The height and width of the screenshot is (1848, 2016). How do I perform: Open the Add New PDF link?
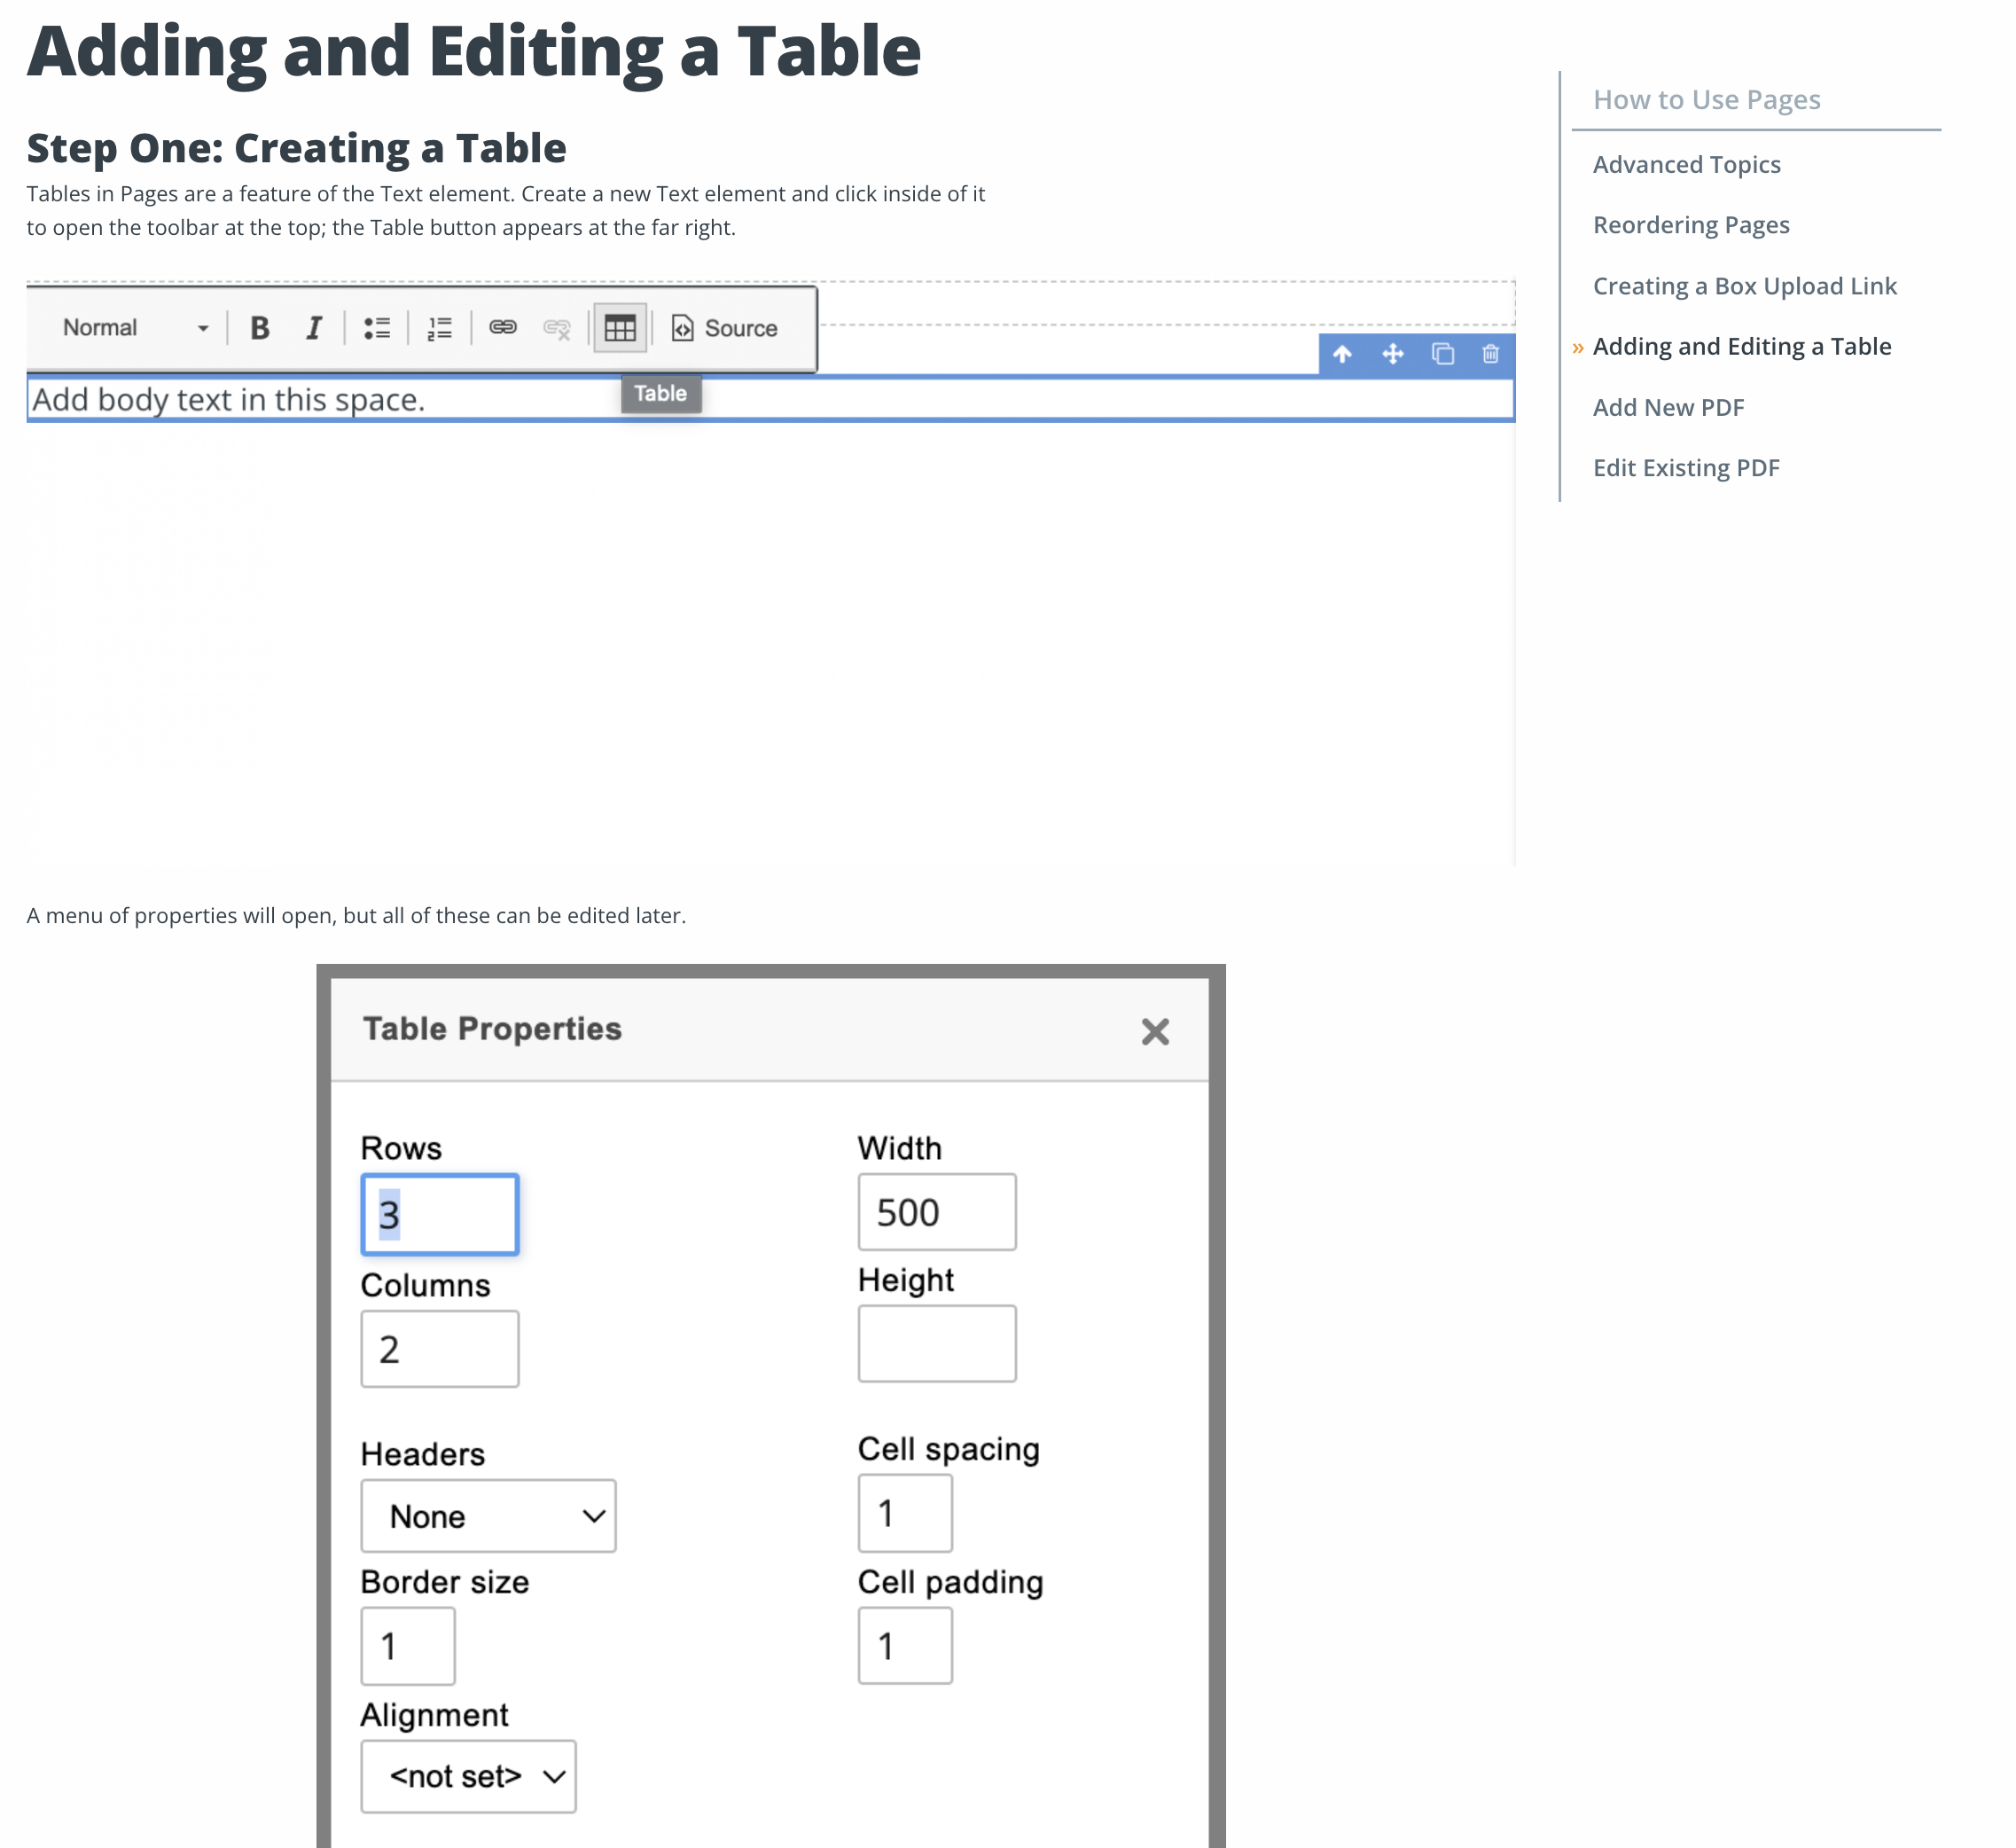pyautogui.click(x=1668, y=408)
